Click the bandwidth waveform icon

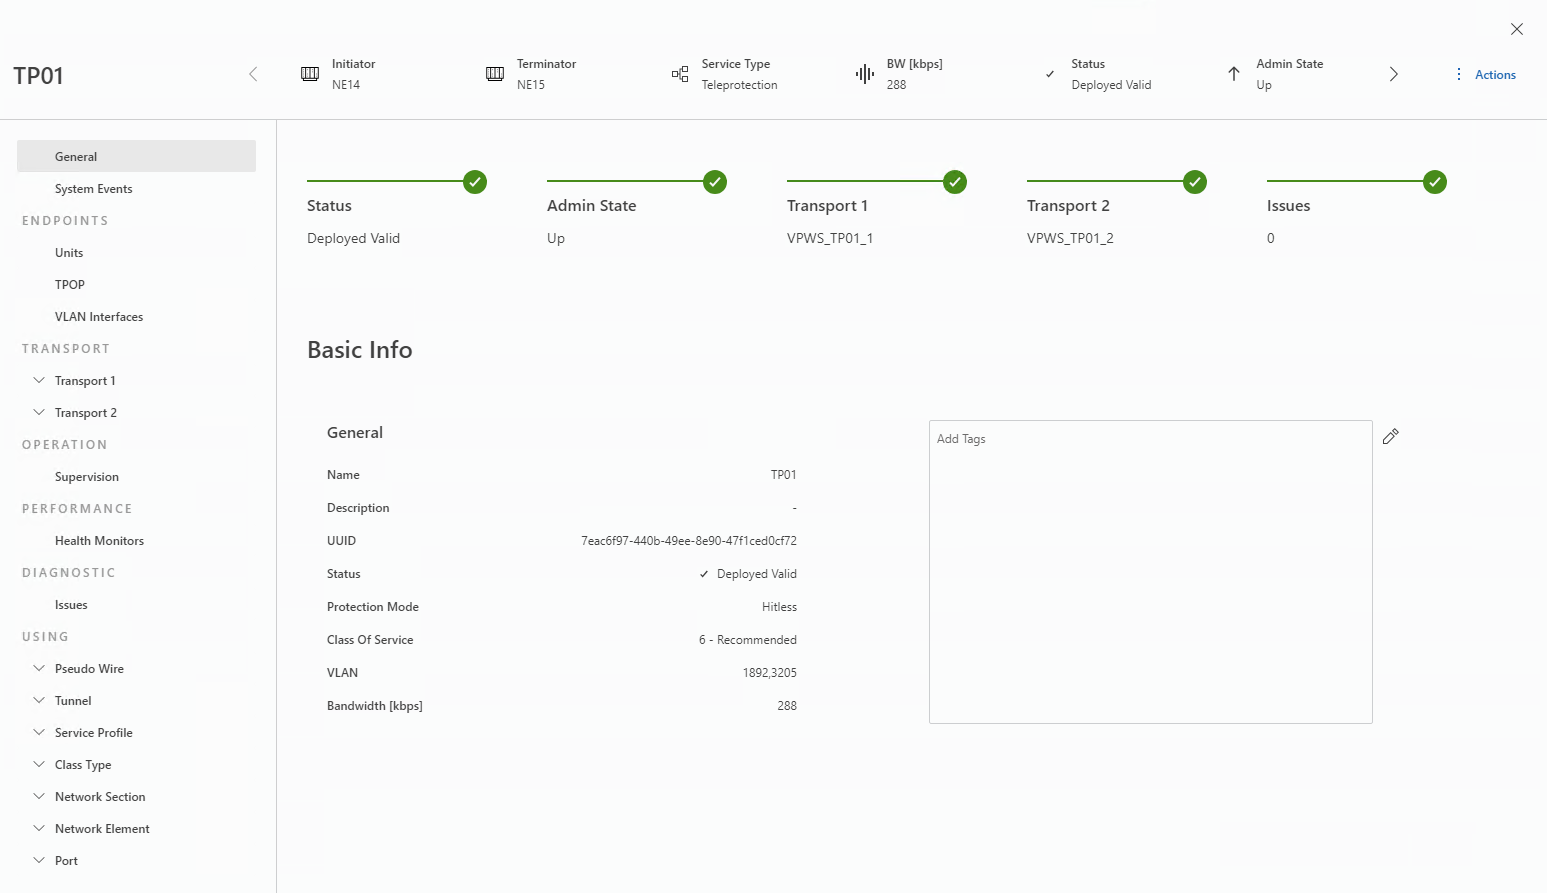coord(865,74)
